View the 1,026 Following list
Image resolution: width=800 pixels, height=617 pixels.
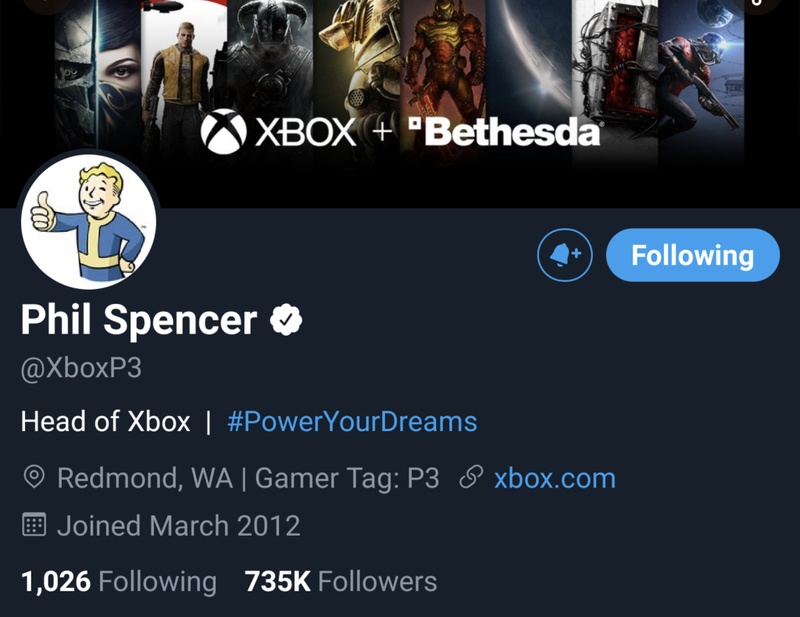click(x=118, y=581)
